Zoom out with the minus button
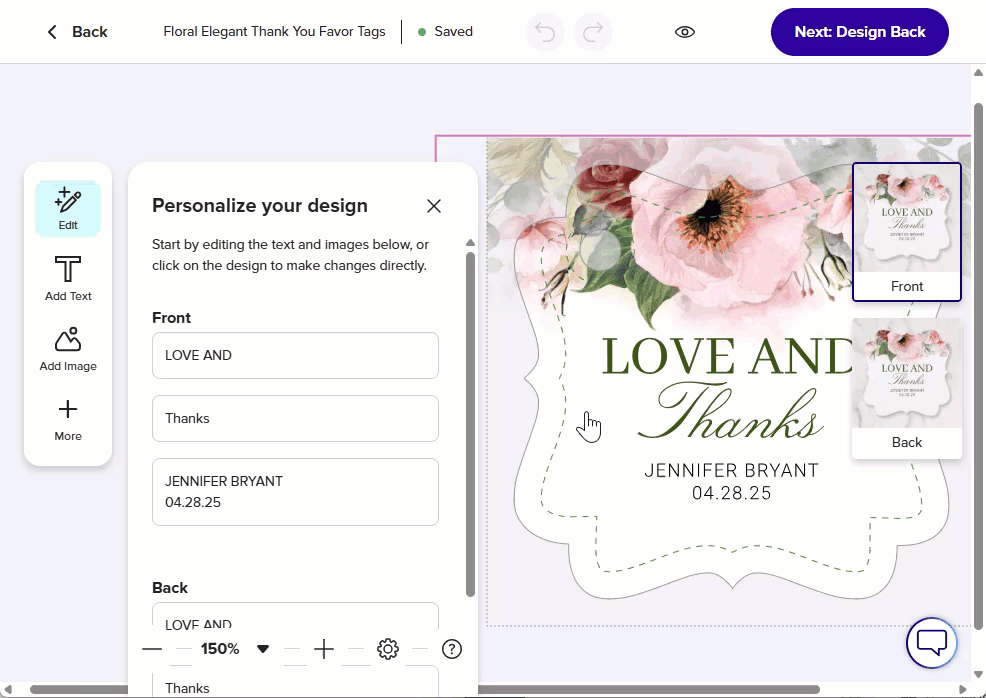This screenshot has height=698, width=986. (x=152, y=649)
